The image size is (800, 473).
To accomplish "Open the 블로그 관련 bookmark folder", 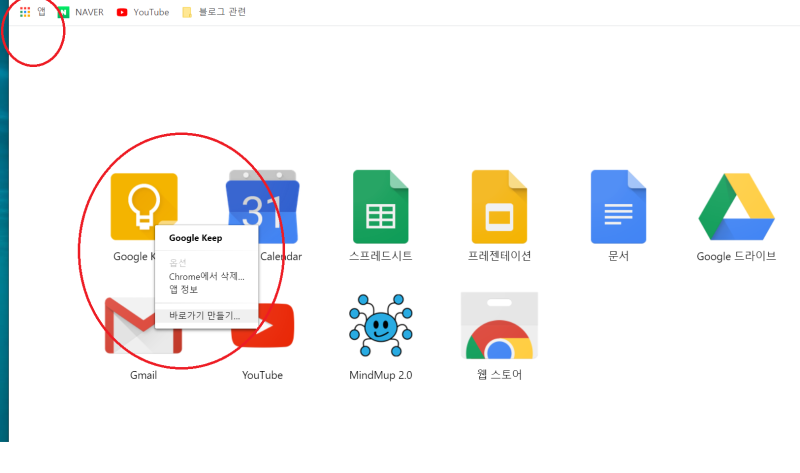I will [x=214, y=12].
